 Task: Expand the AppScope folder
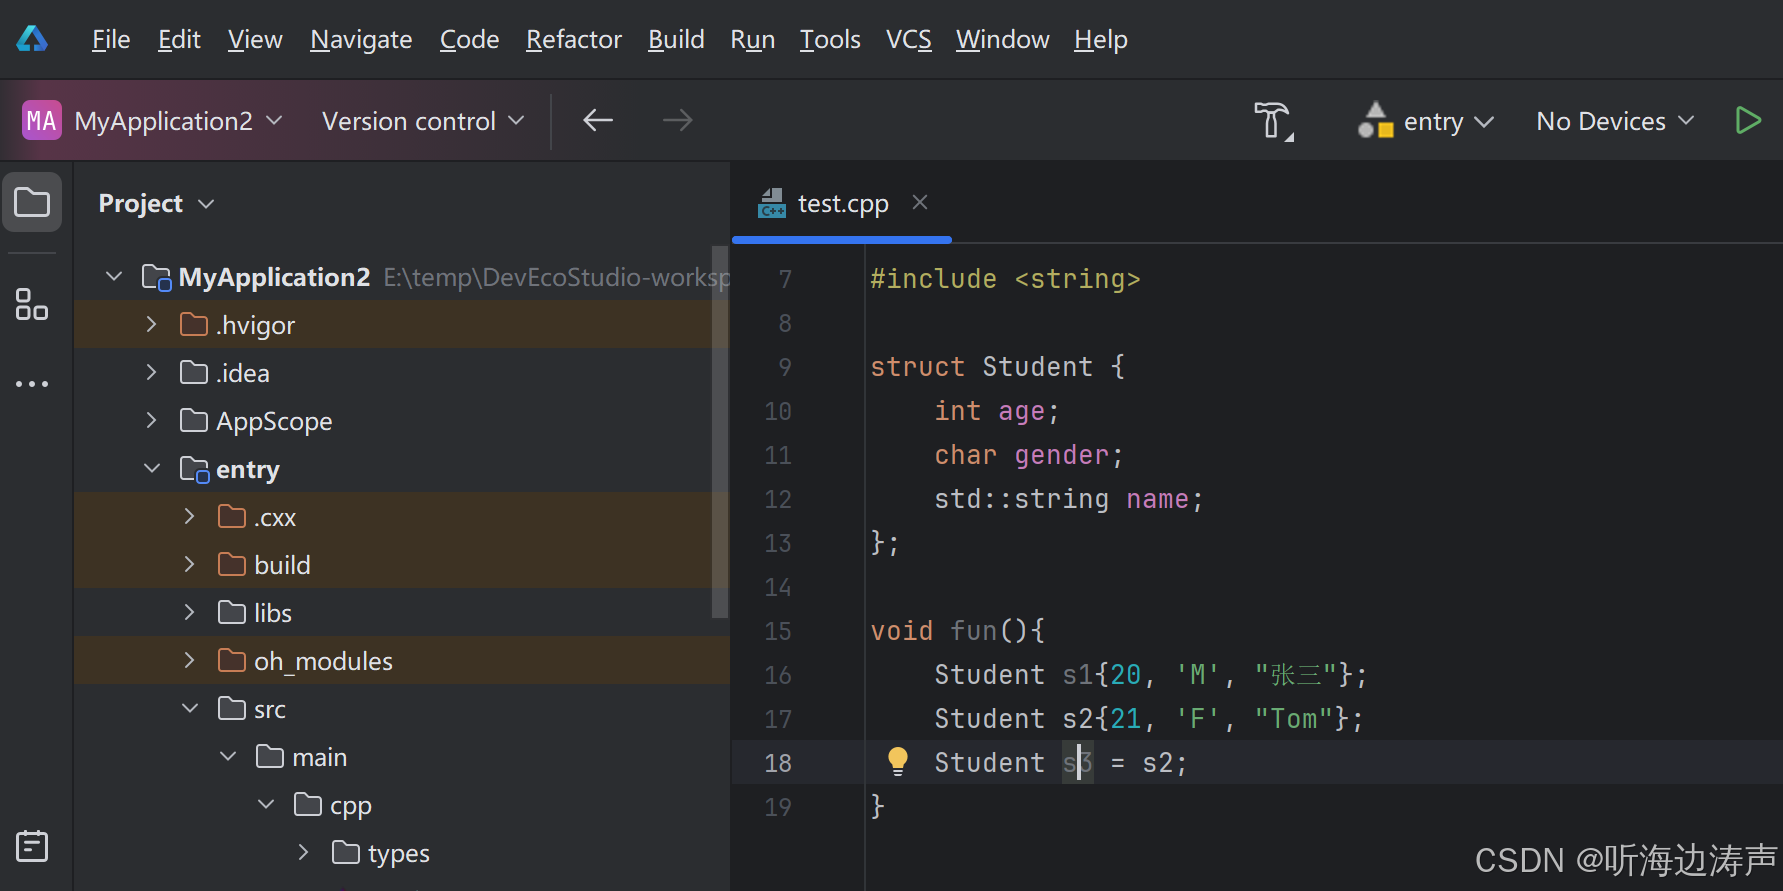(152, 420)
